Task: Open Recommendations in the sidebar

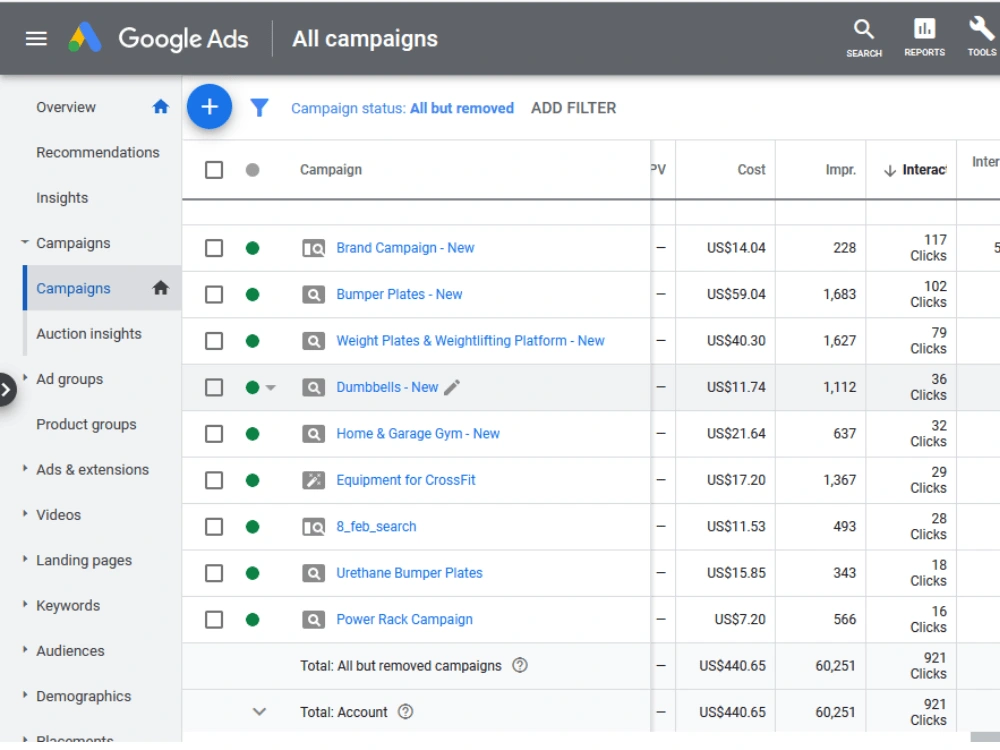Action: (x=98, y=152)
